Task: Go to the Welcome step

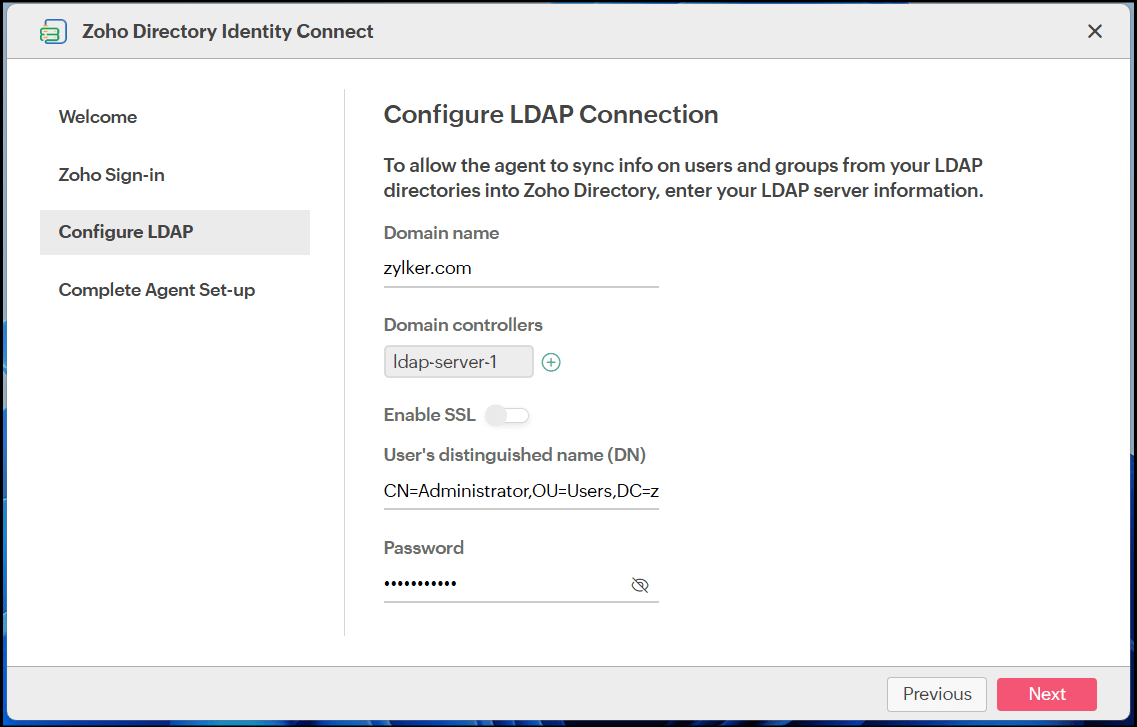Action: click(98, 117)
